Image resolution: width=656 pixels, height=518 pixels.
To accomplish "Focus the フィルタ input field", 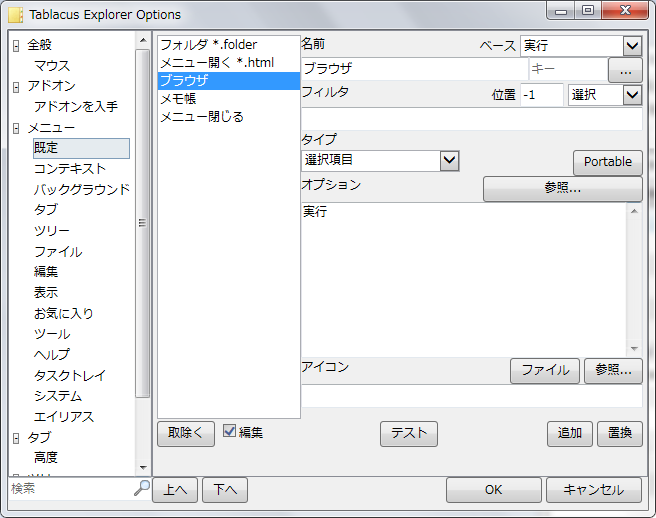I will (x=472, y=119).
